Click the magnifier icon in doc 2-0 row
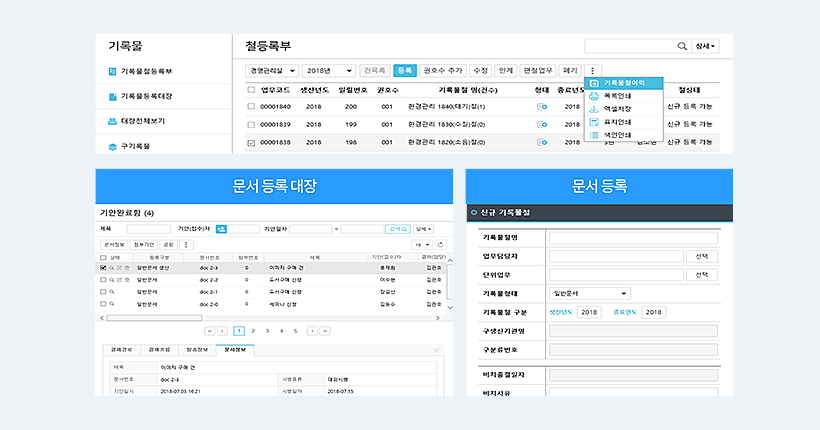The height and width of the screenshot is (430, 820). [x=111, y=304]
